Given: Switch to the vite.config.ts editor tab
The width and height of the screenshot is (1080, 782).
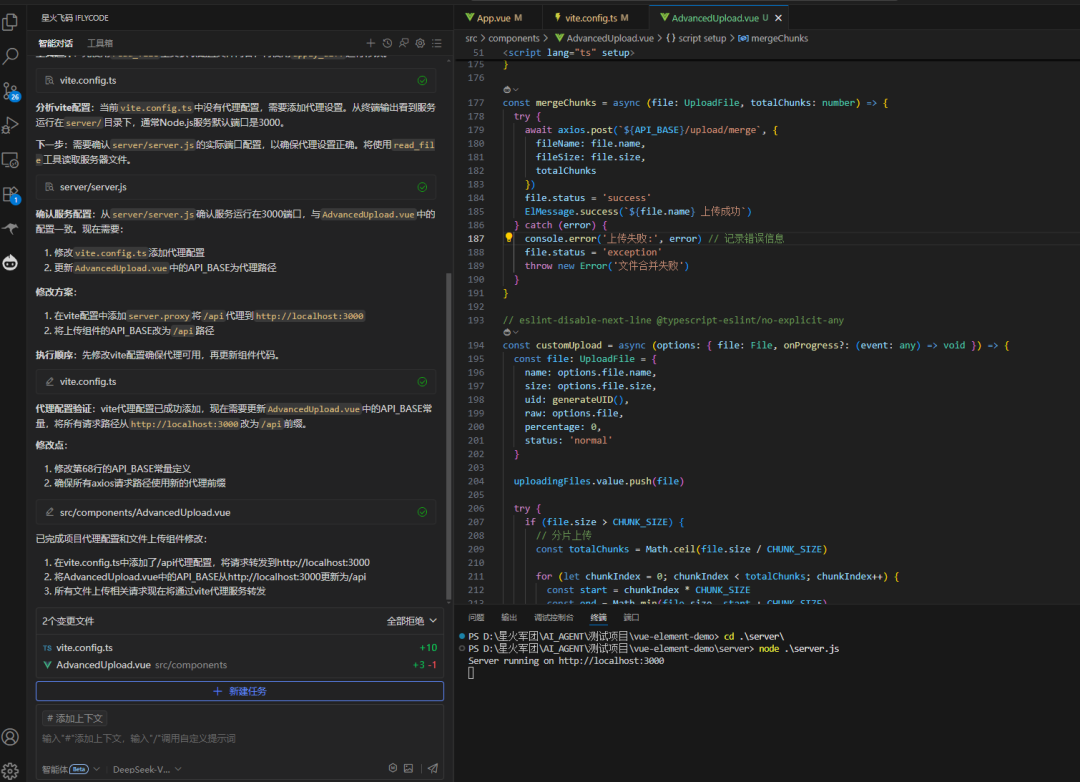Looking at the screenshot, I should tap(597, 16).
